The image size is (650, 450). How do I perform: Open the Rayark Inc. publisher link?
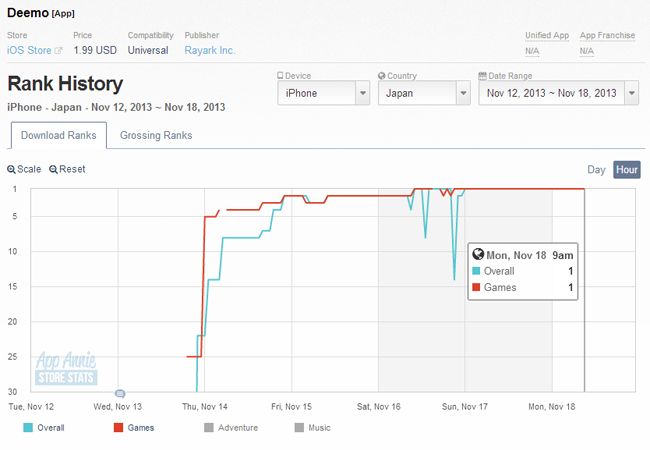point(210,51)
